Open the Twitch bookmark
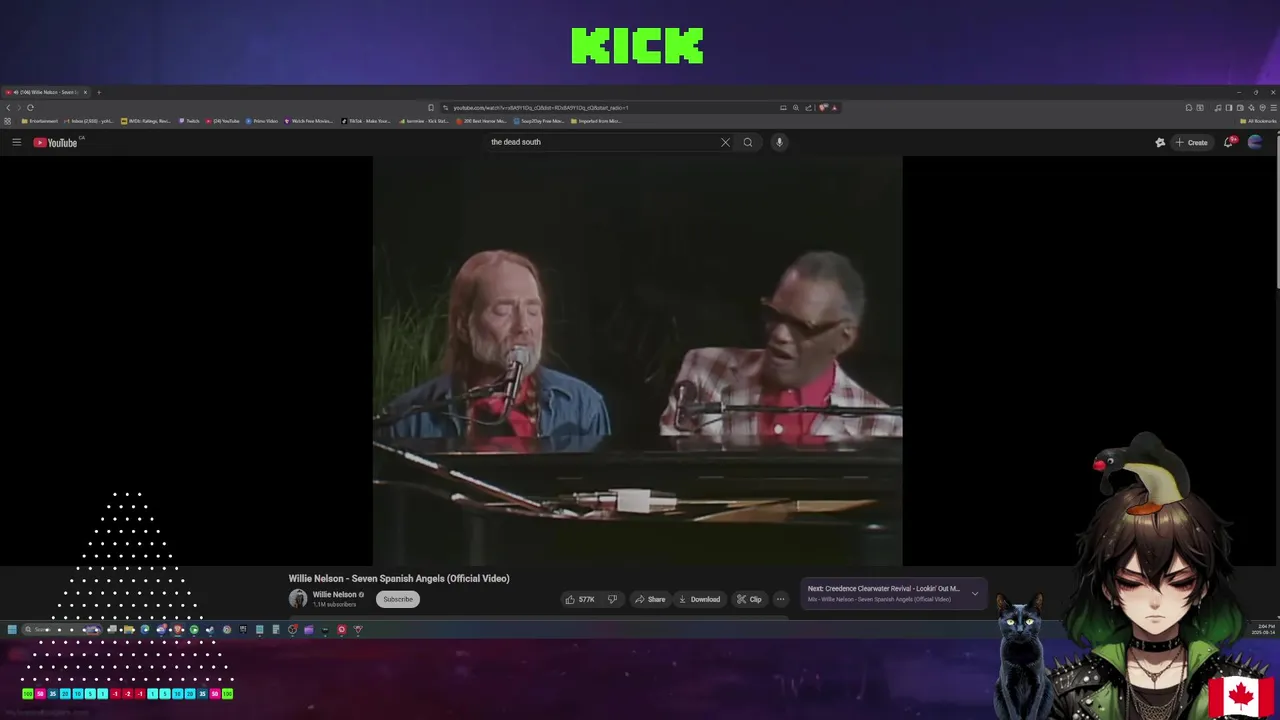The width and height of the screenshot is (1280, 720). coord(189,121)
